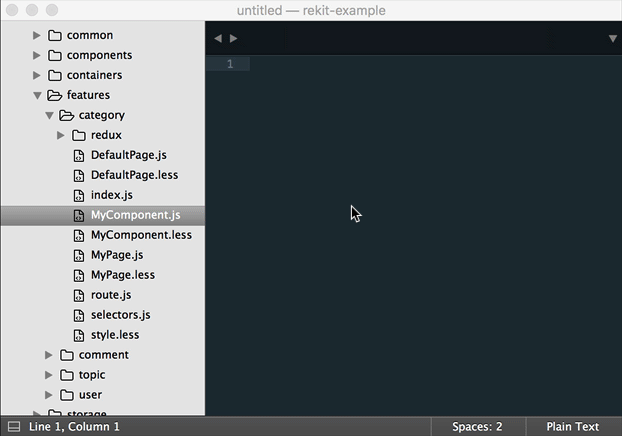This screenshot has height=436, width=622.
Task: Expand the common folder arrow
Action: (36, 35)
